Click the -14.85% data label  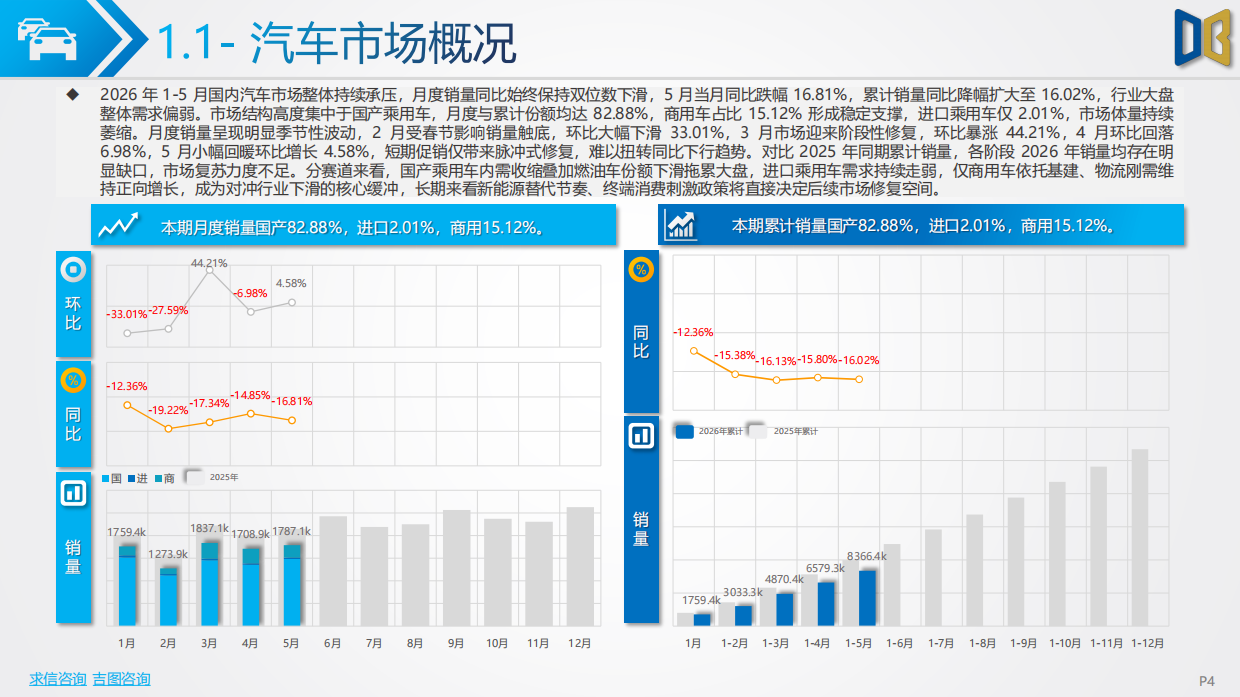250,395
